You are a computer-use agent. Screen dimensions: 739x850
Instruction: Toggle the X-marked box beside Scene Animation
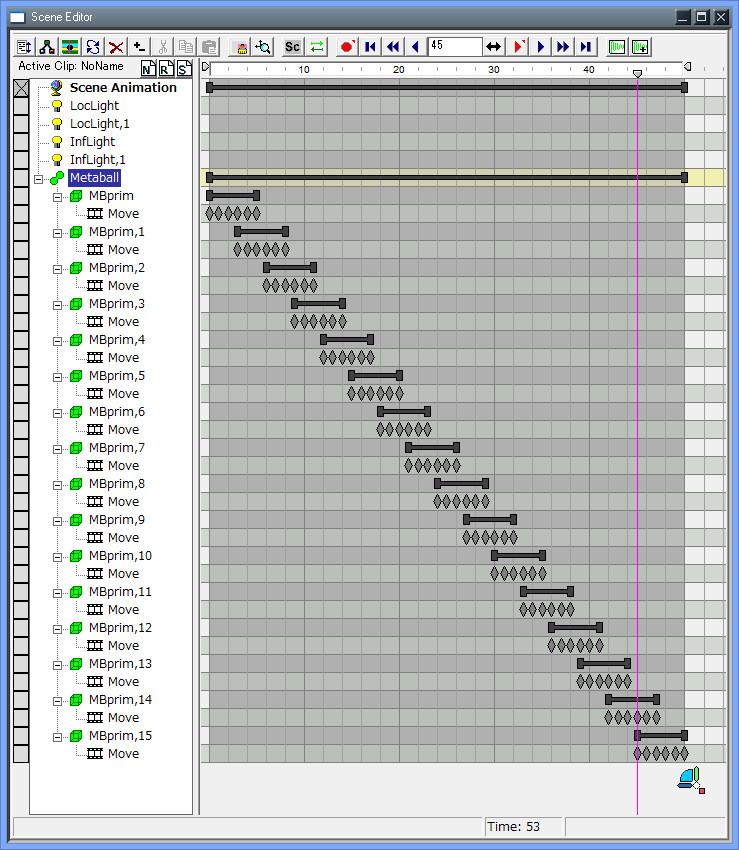(21, 88)
